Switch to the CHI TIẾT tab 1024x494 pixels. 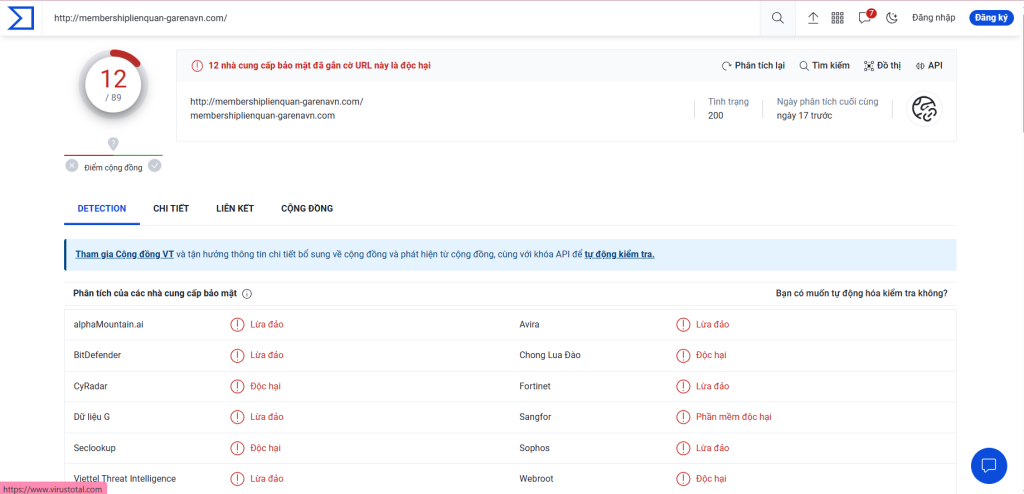coord(171,208)
